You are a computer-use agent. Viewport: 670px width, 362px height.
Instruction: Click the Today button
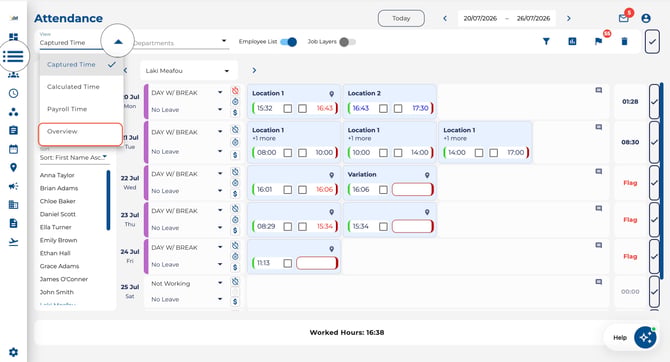click(401, 18)
